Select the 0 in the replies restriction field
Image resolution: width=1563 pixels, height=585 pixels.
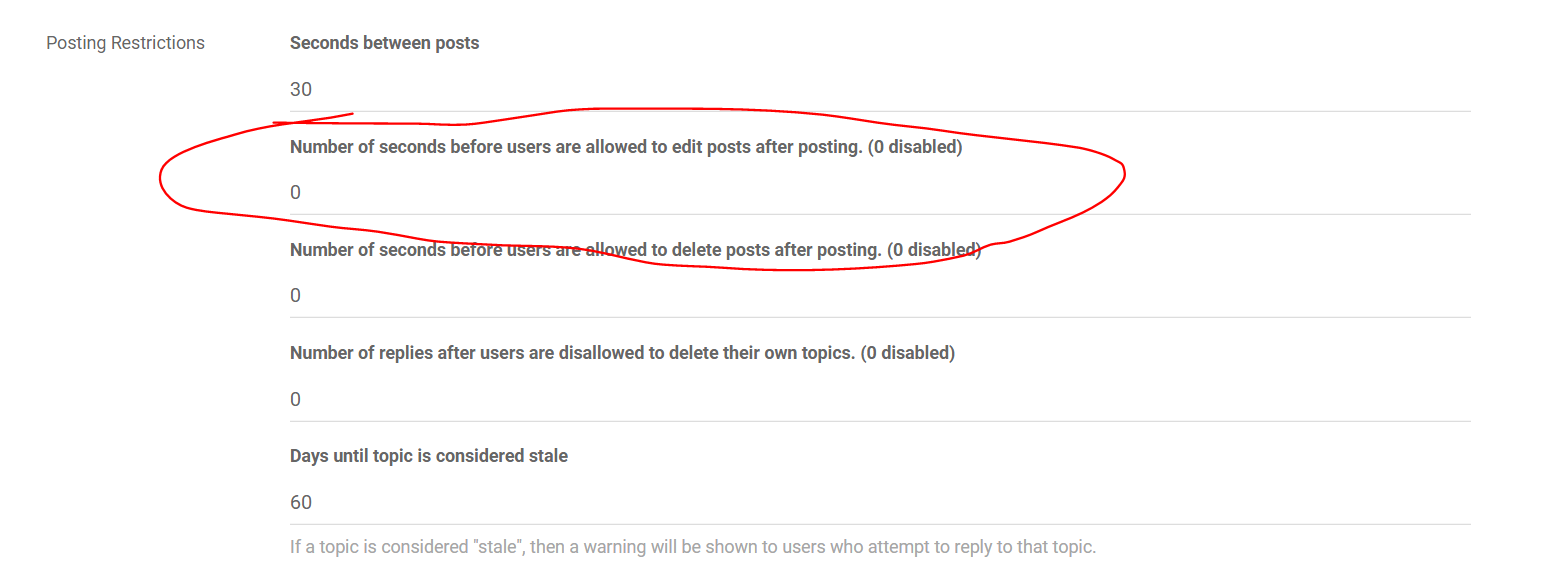[x=295, y=398]
